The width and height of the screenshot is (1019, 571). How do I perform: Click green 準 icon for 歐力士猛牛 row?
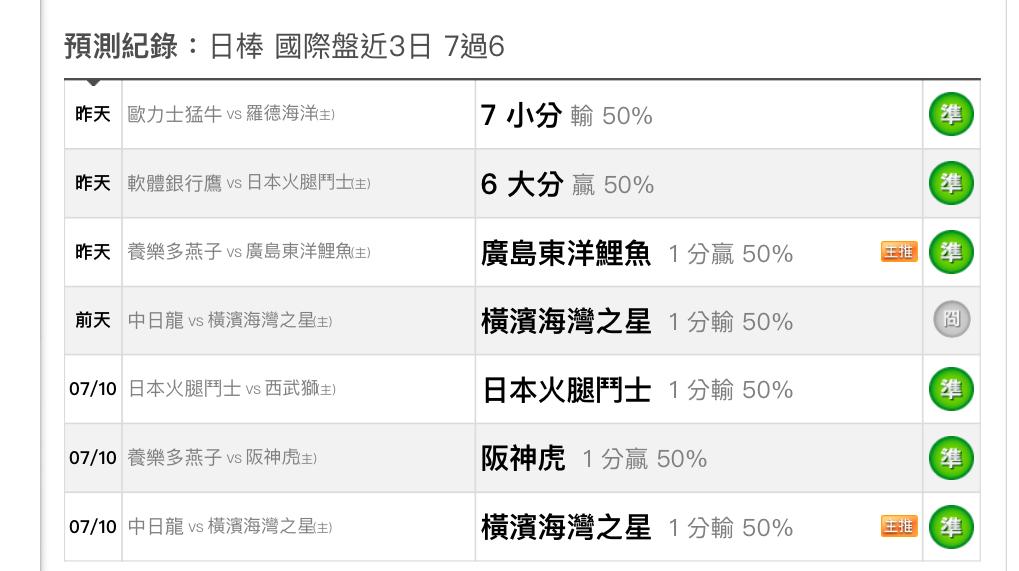tap(951, 114)
